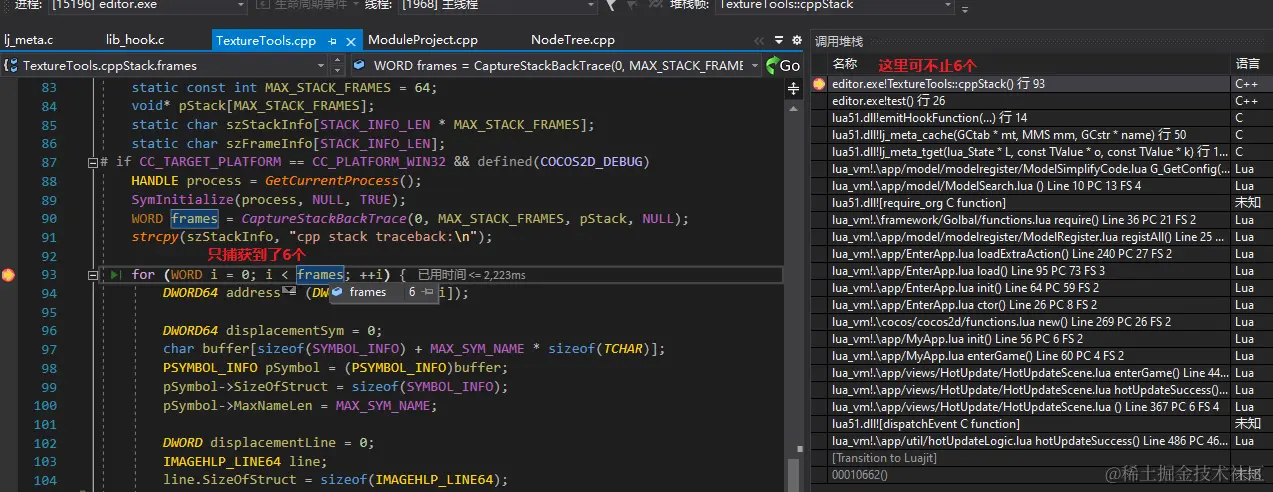
Task: Open the thread dropdown showing [1968]
Action: (x=500, y=5)
